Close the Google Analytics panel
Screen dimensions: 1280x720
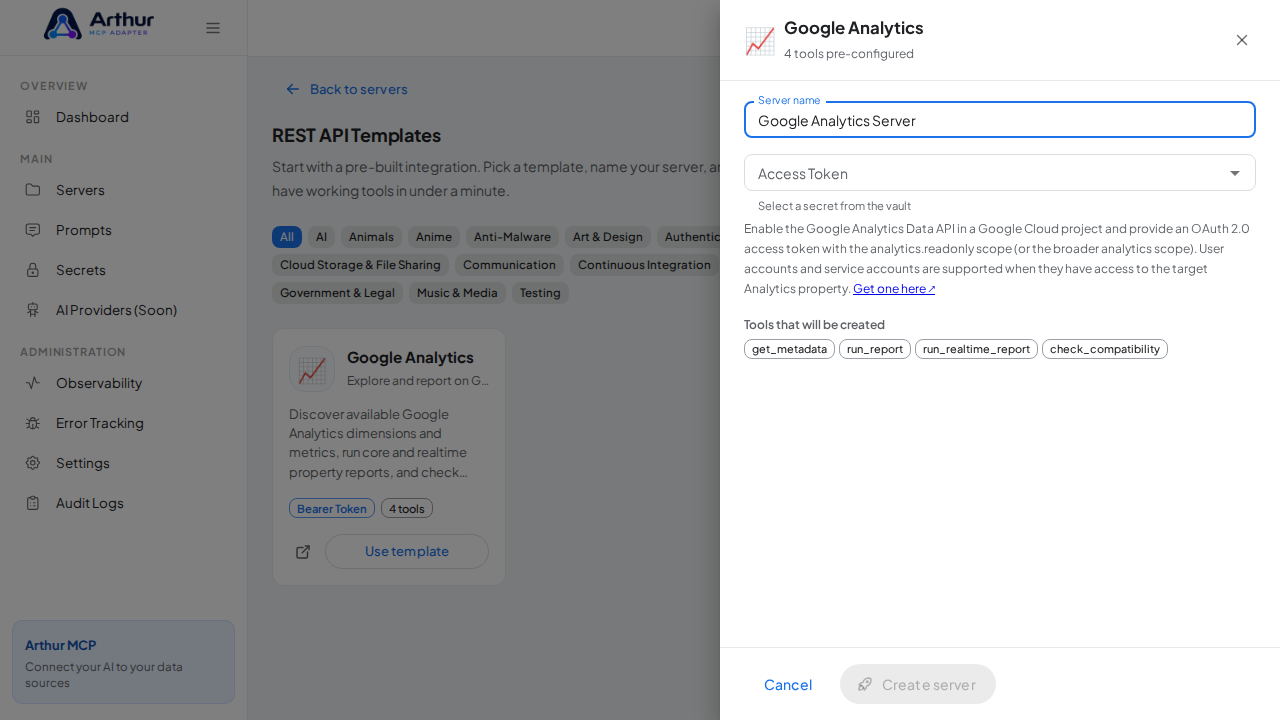[x=1242, y=40]
